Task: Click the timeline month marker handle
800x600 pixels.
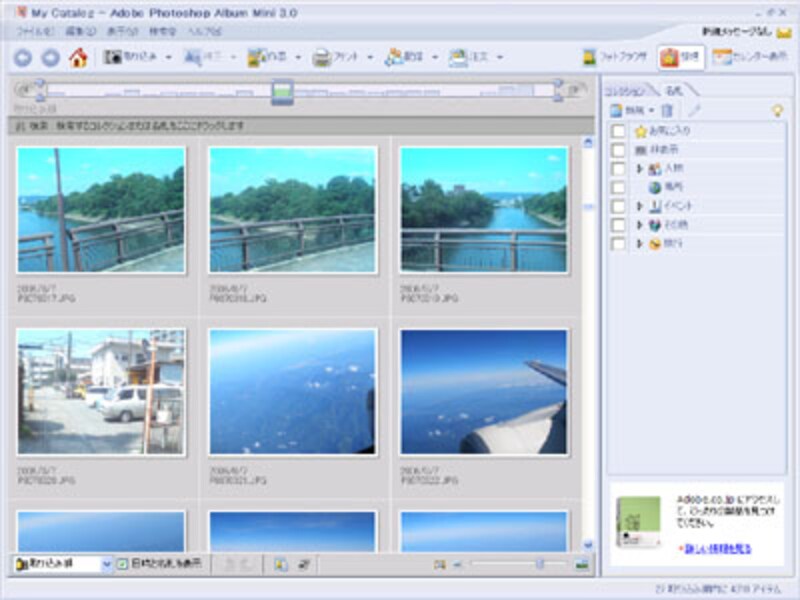Action: (282, 92)
